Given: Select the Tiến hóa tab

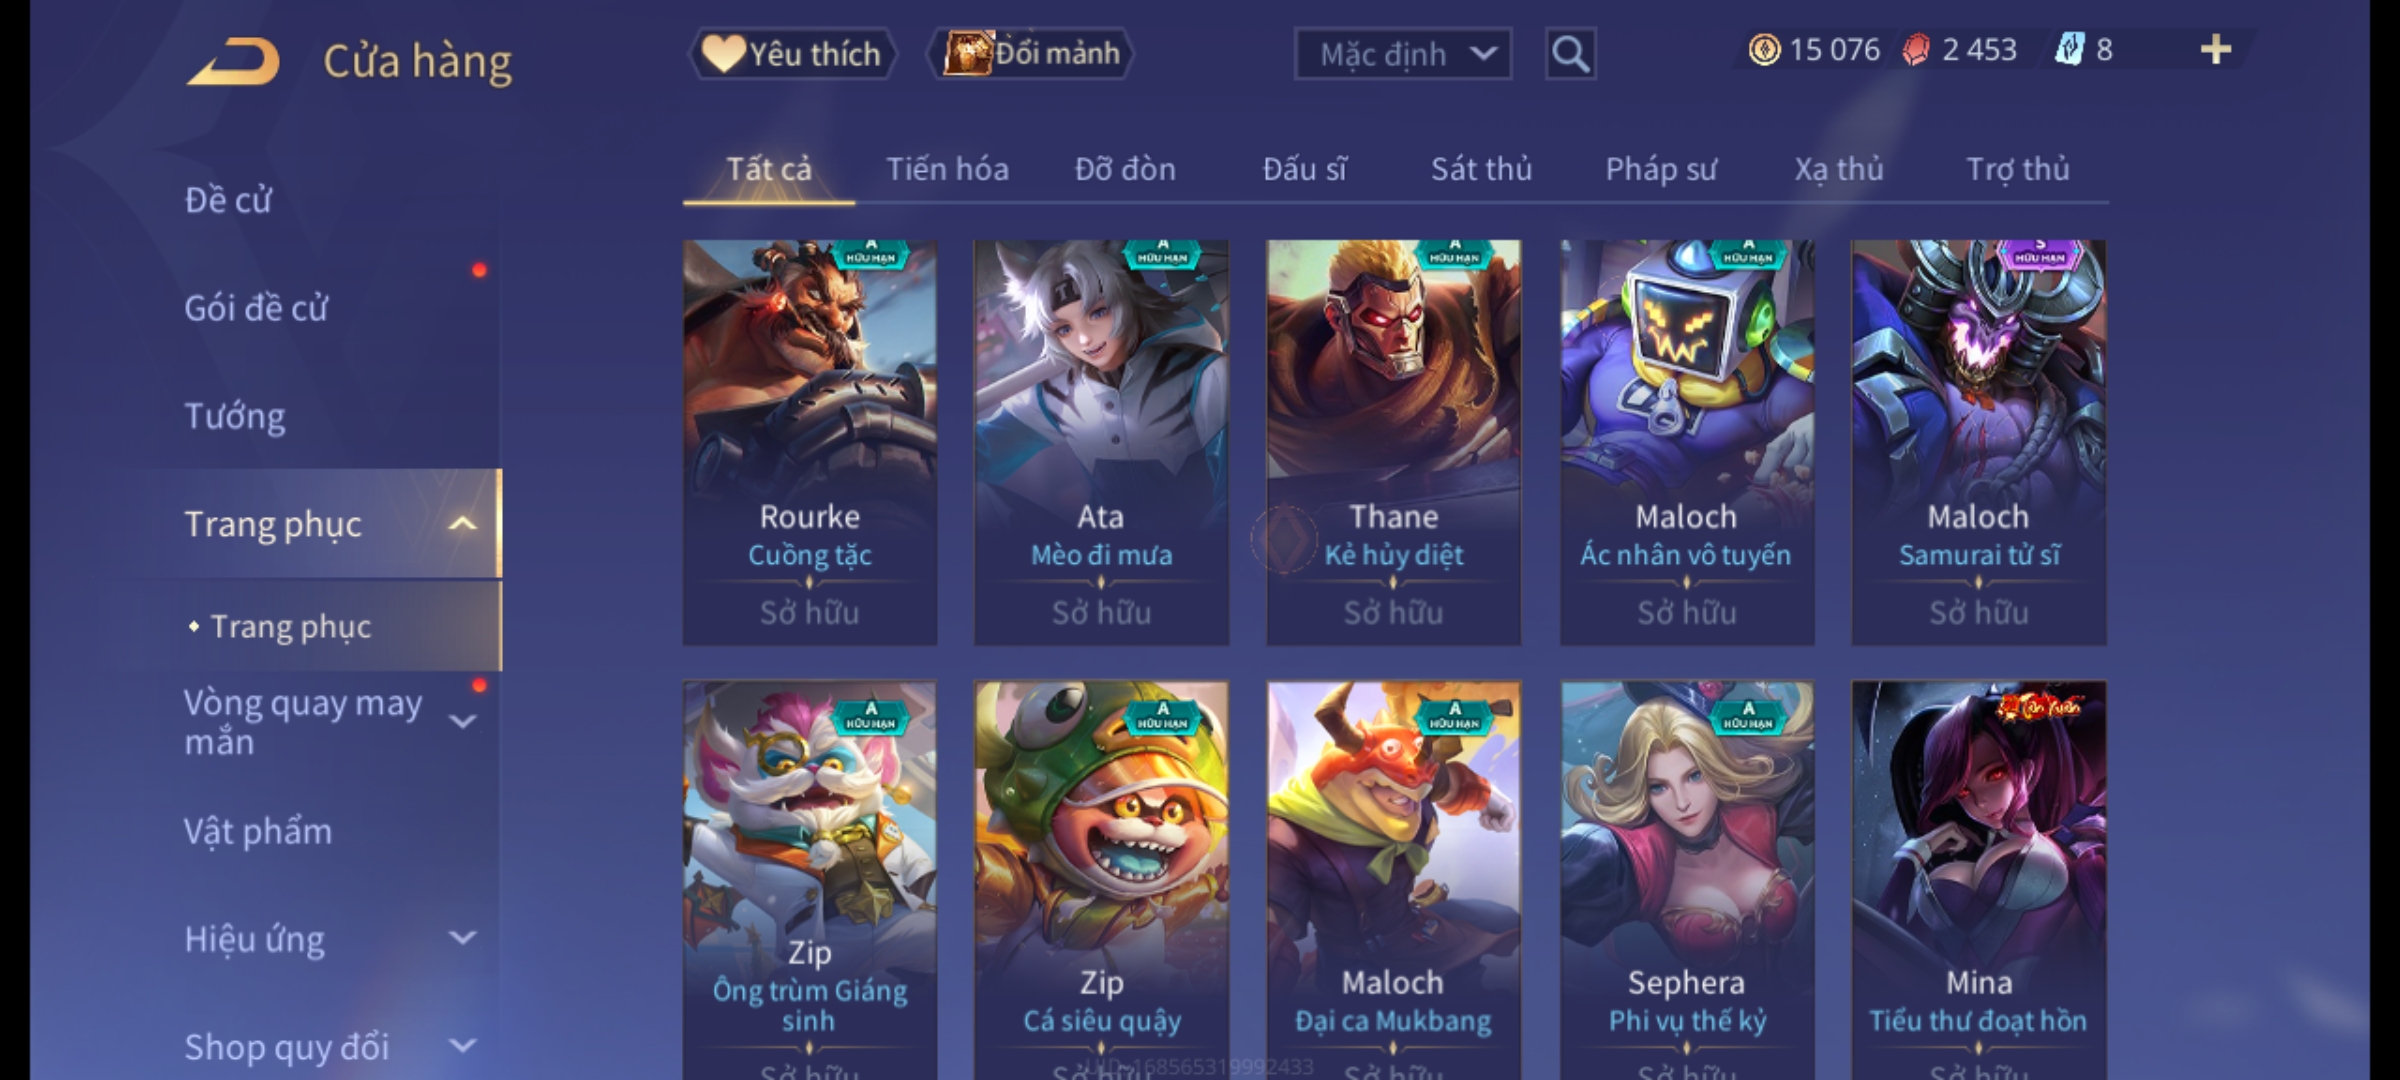Looking at the screenshot, I should point(947,170).
